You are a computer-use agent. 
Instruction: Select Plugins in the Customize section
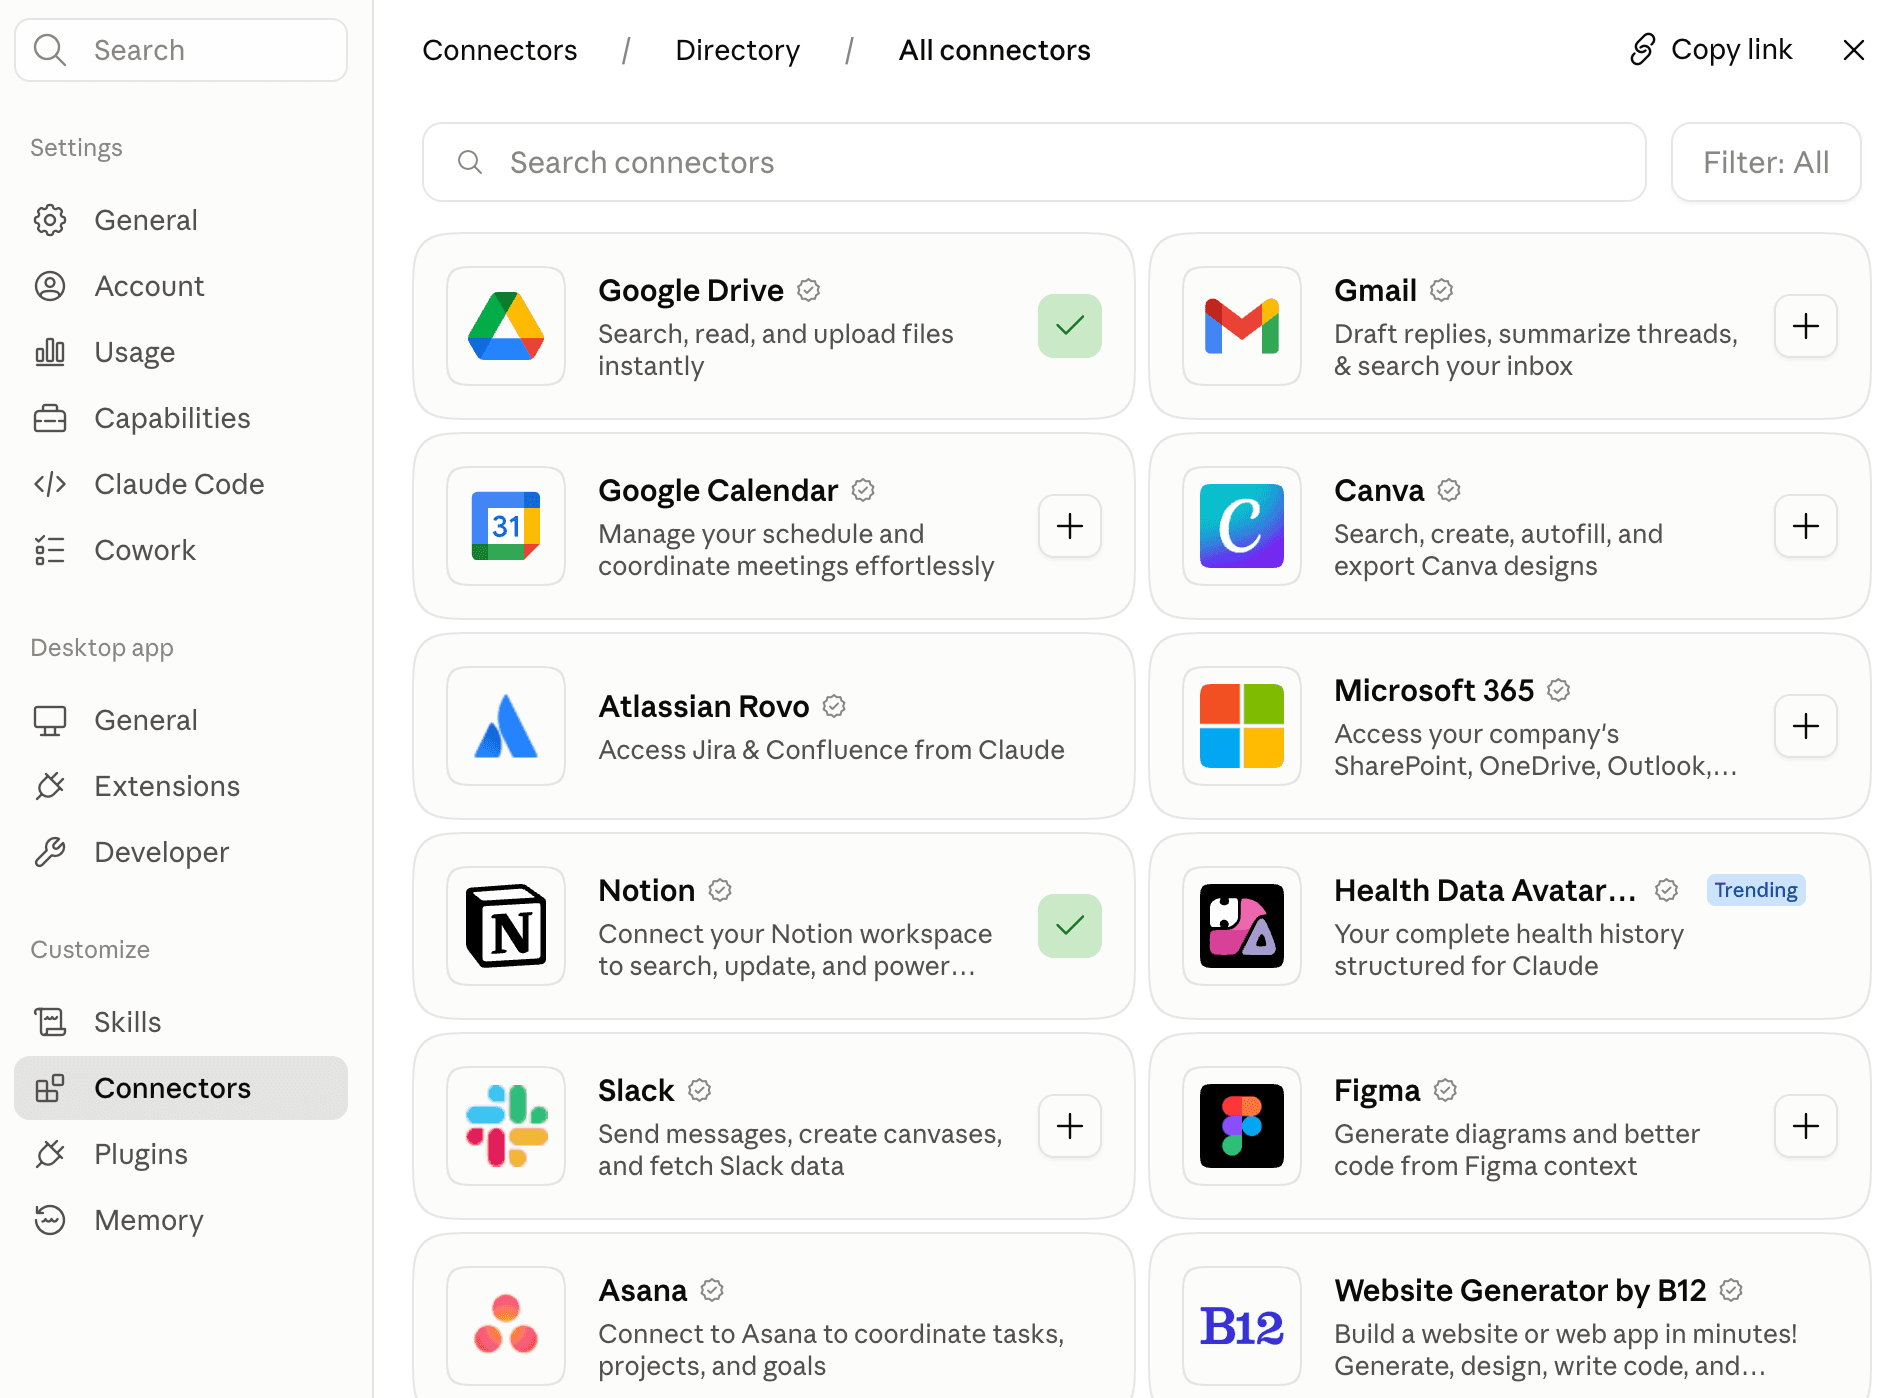coord(181,1154)
